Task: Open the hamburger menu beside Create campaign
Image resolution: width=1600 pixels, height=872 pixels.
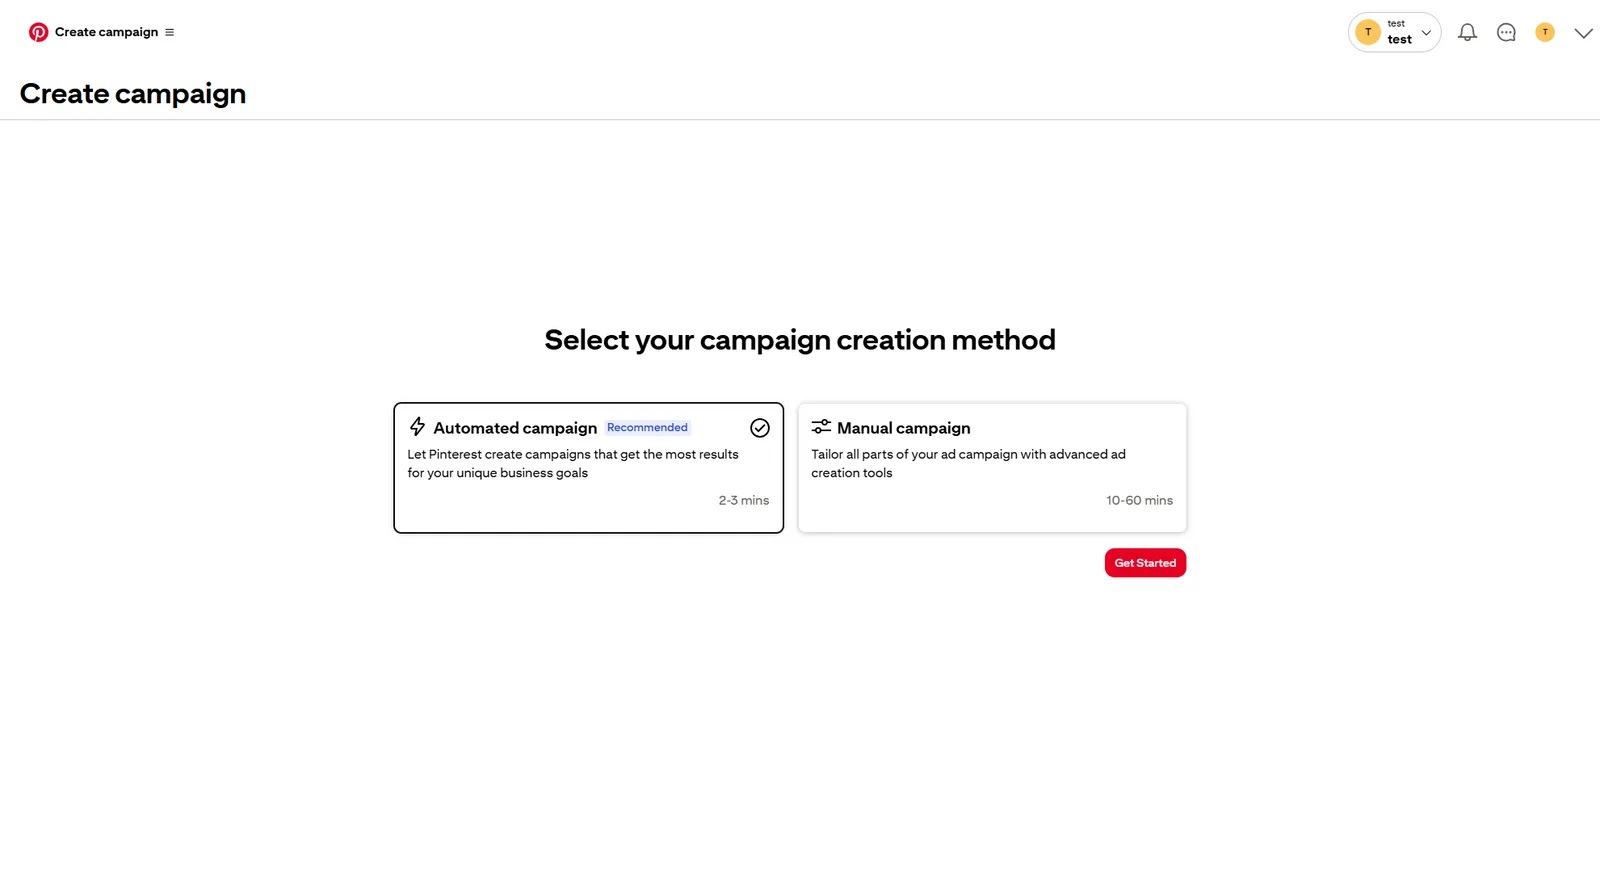Action: coord(170,32)
